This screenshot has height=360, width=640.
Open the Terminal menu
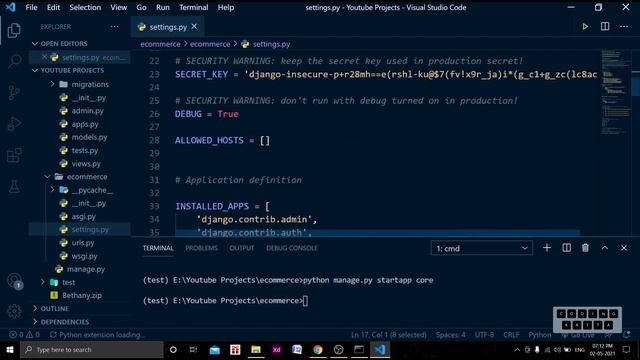193,7
